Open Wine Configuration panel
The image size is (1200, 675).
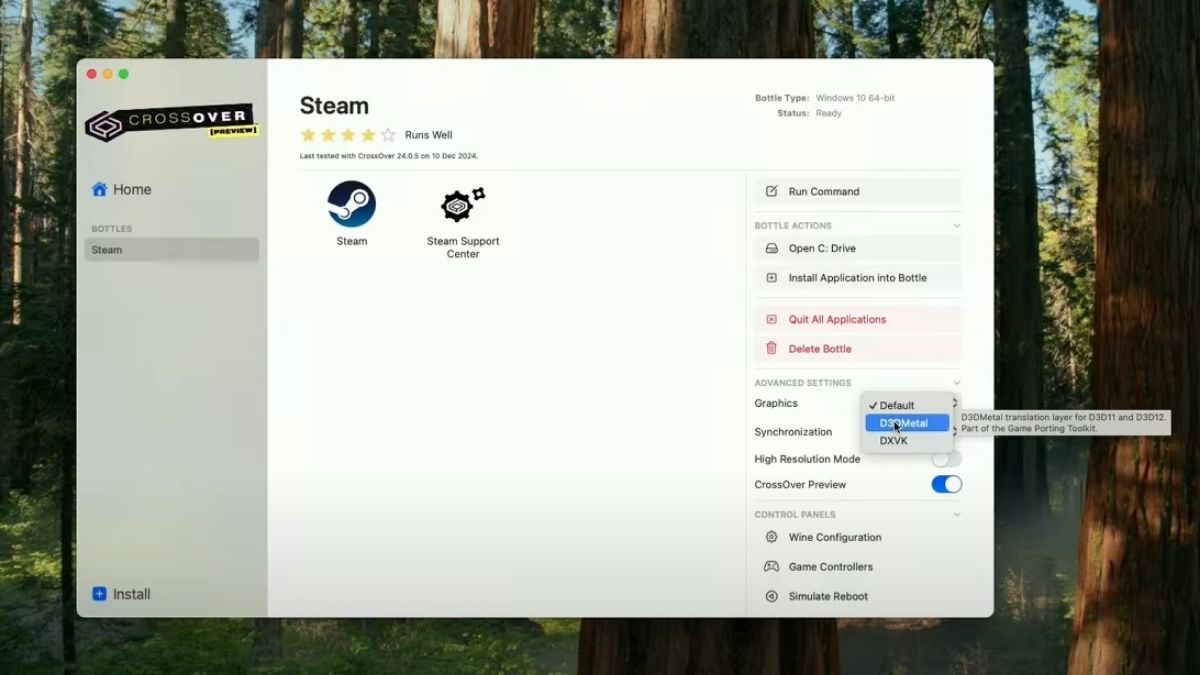(858, 537)
